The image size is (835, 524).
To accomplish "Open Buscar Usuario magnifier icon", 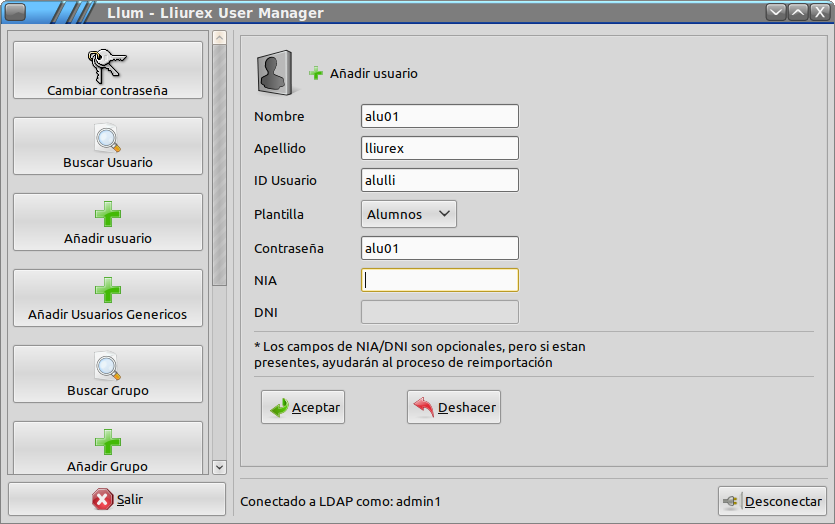I will pos(107,138).
